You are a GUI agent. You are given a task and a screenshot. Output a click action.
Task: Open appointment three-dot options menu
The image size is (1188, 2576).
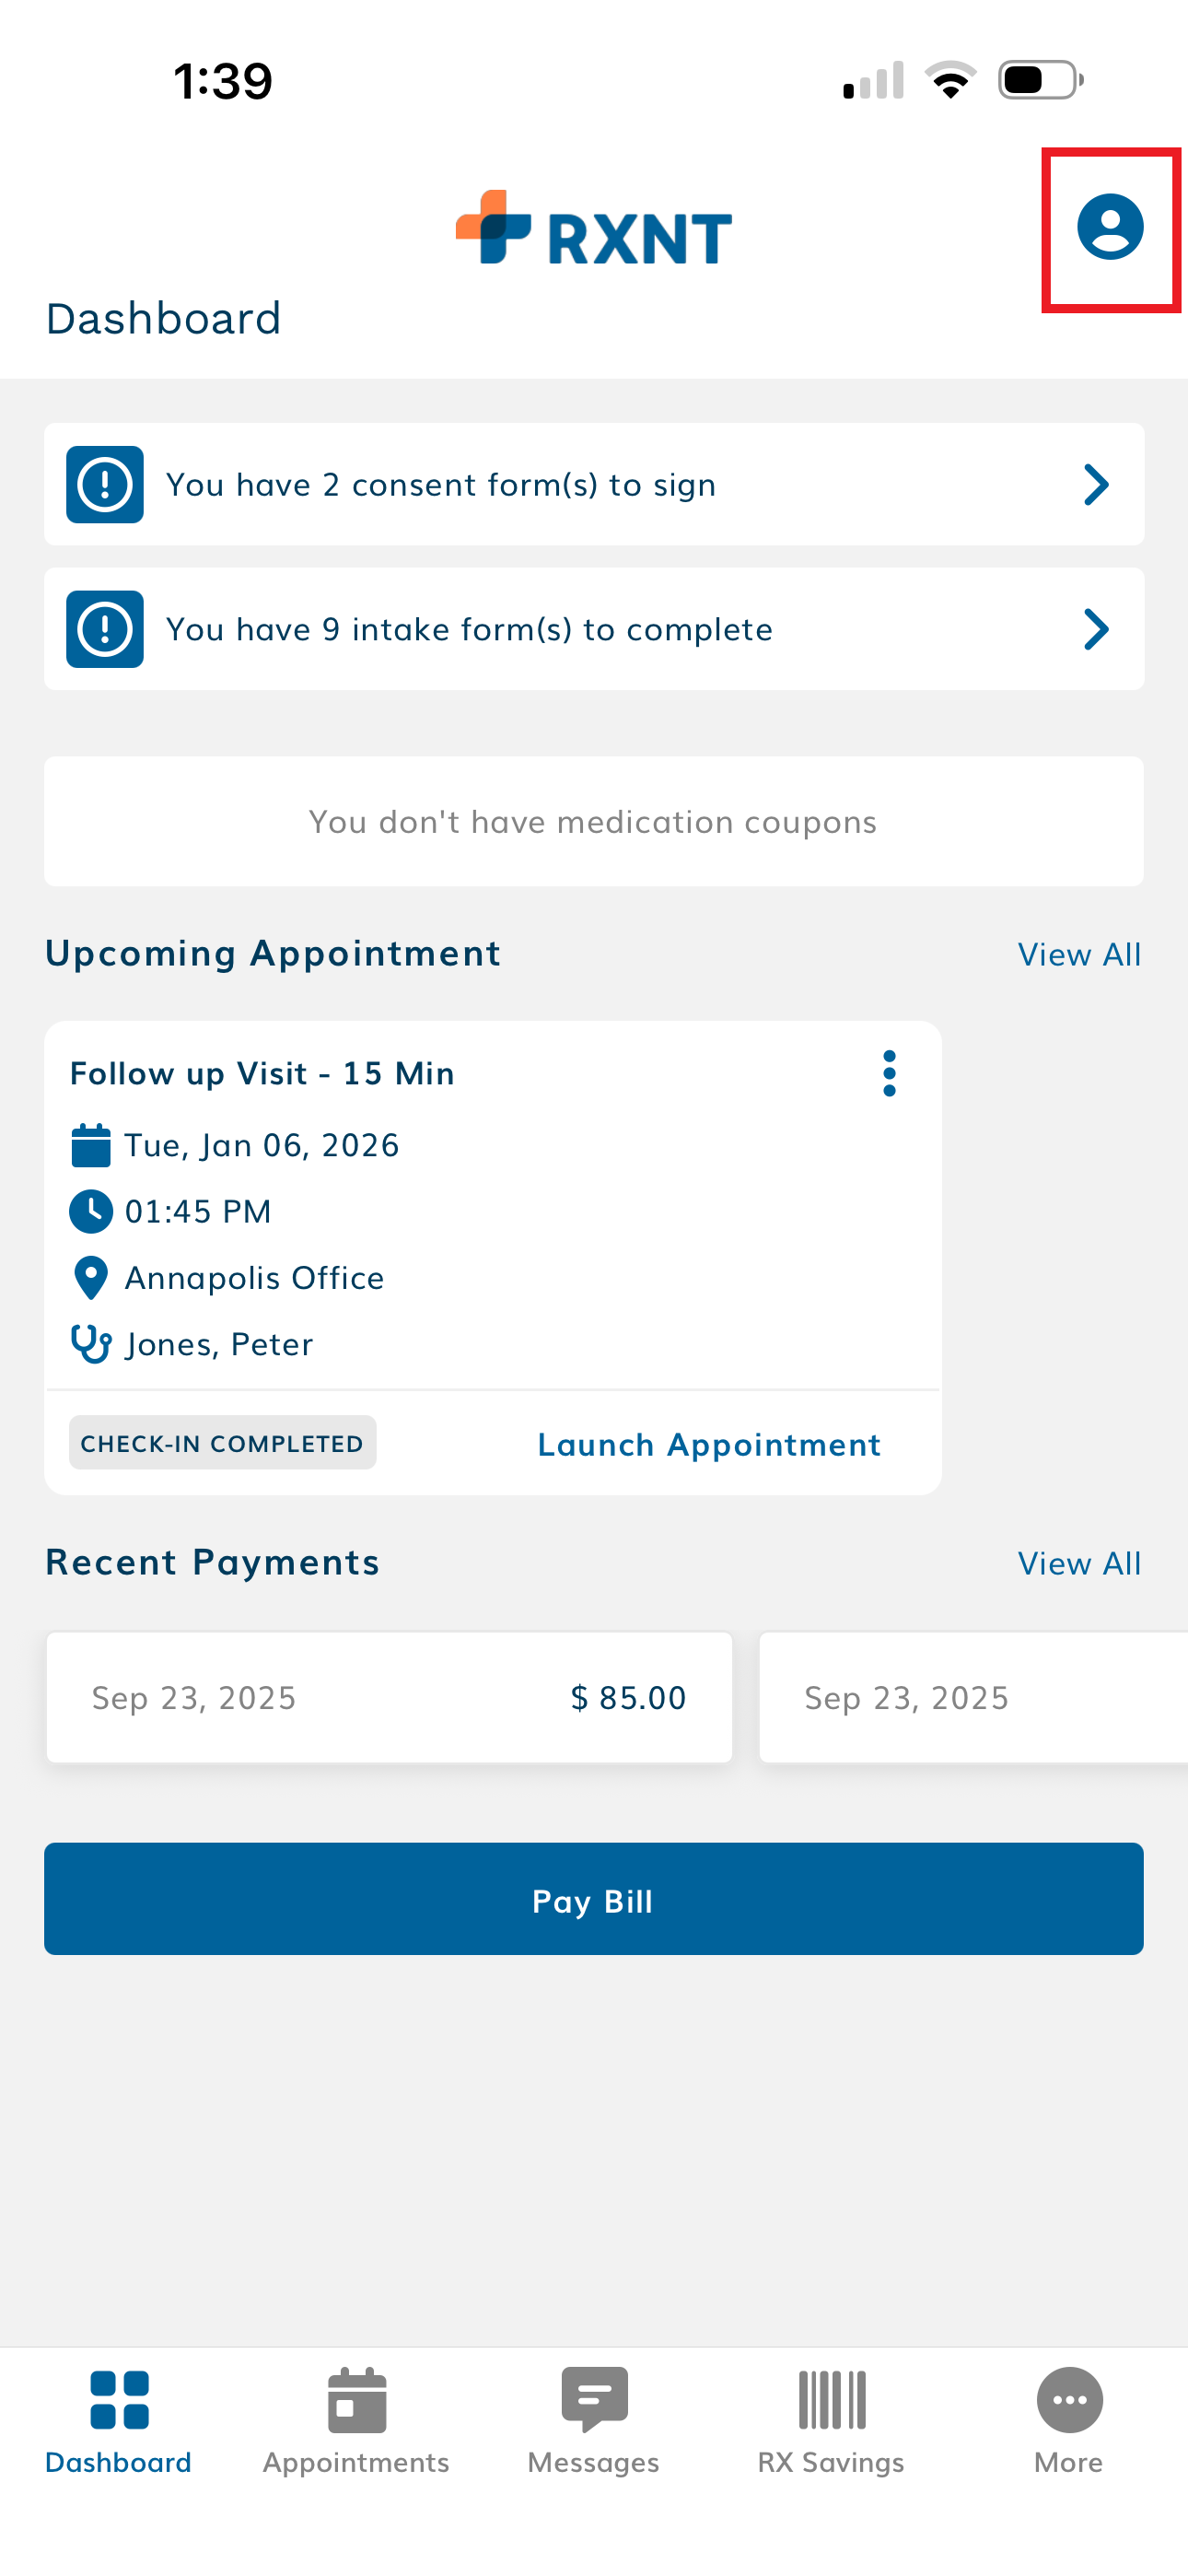[889, 1074]
